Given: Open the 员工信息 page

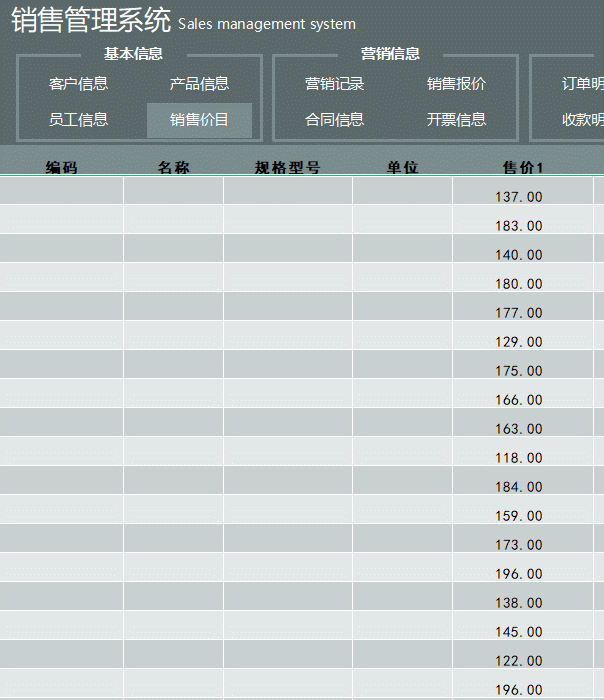Looking at the screenshot, I should click(x=79, y=119).
